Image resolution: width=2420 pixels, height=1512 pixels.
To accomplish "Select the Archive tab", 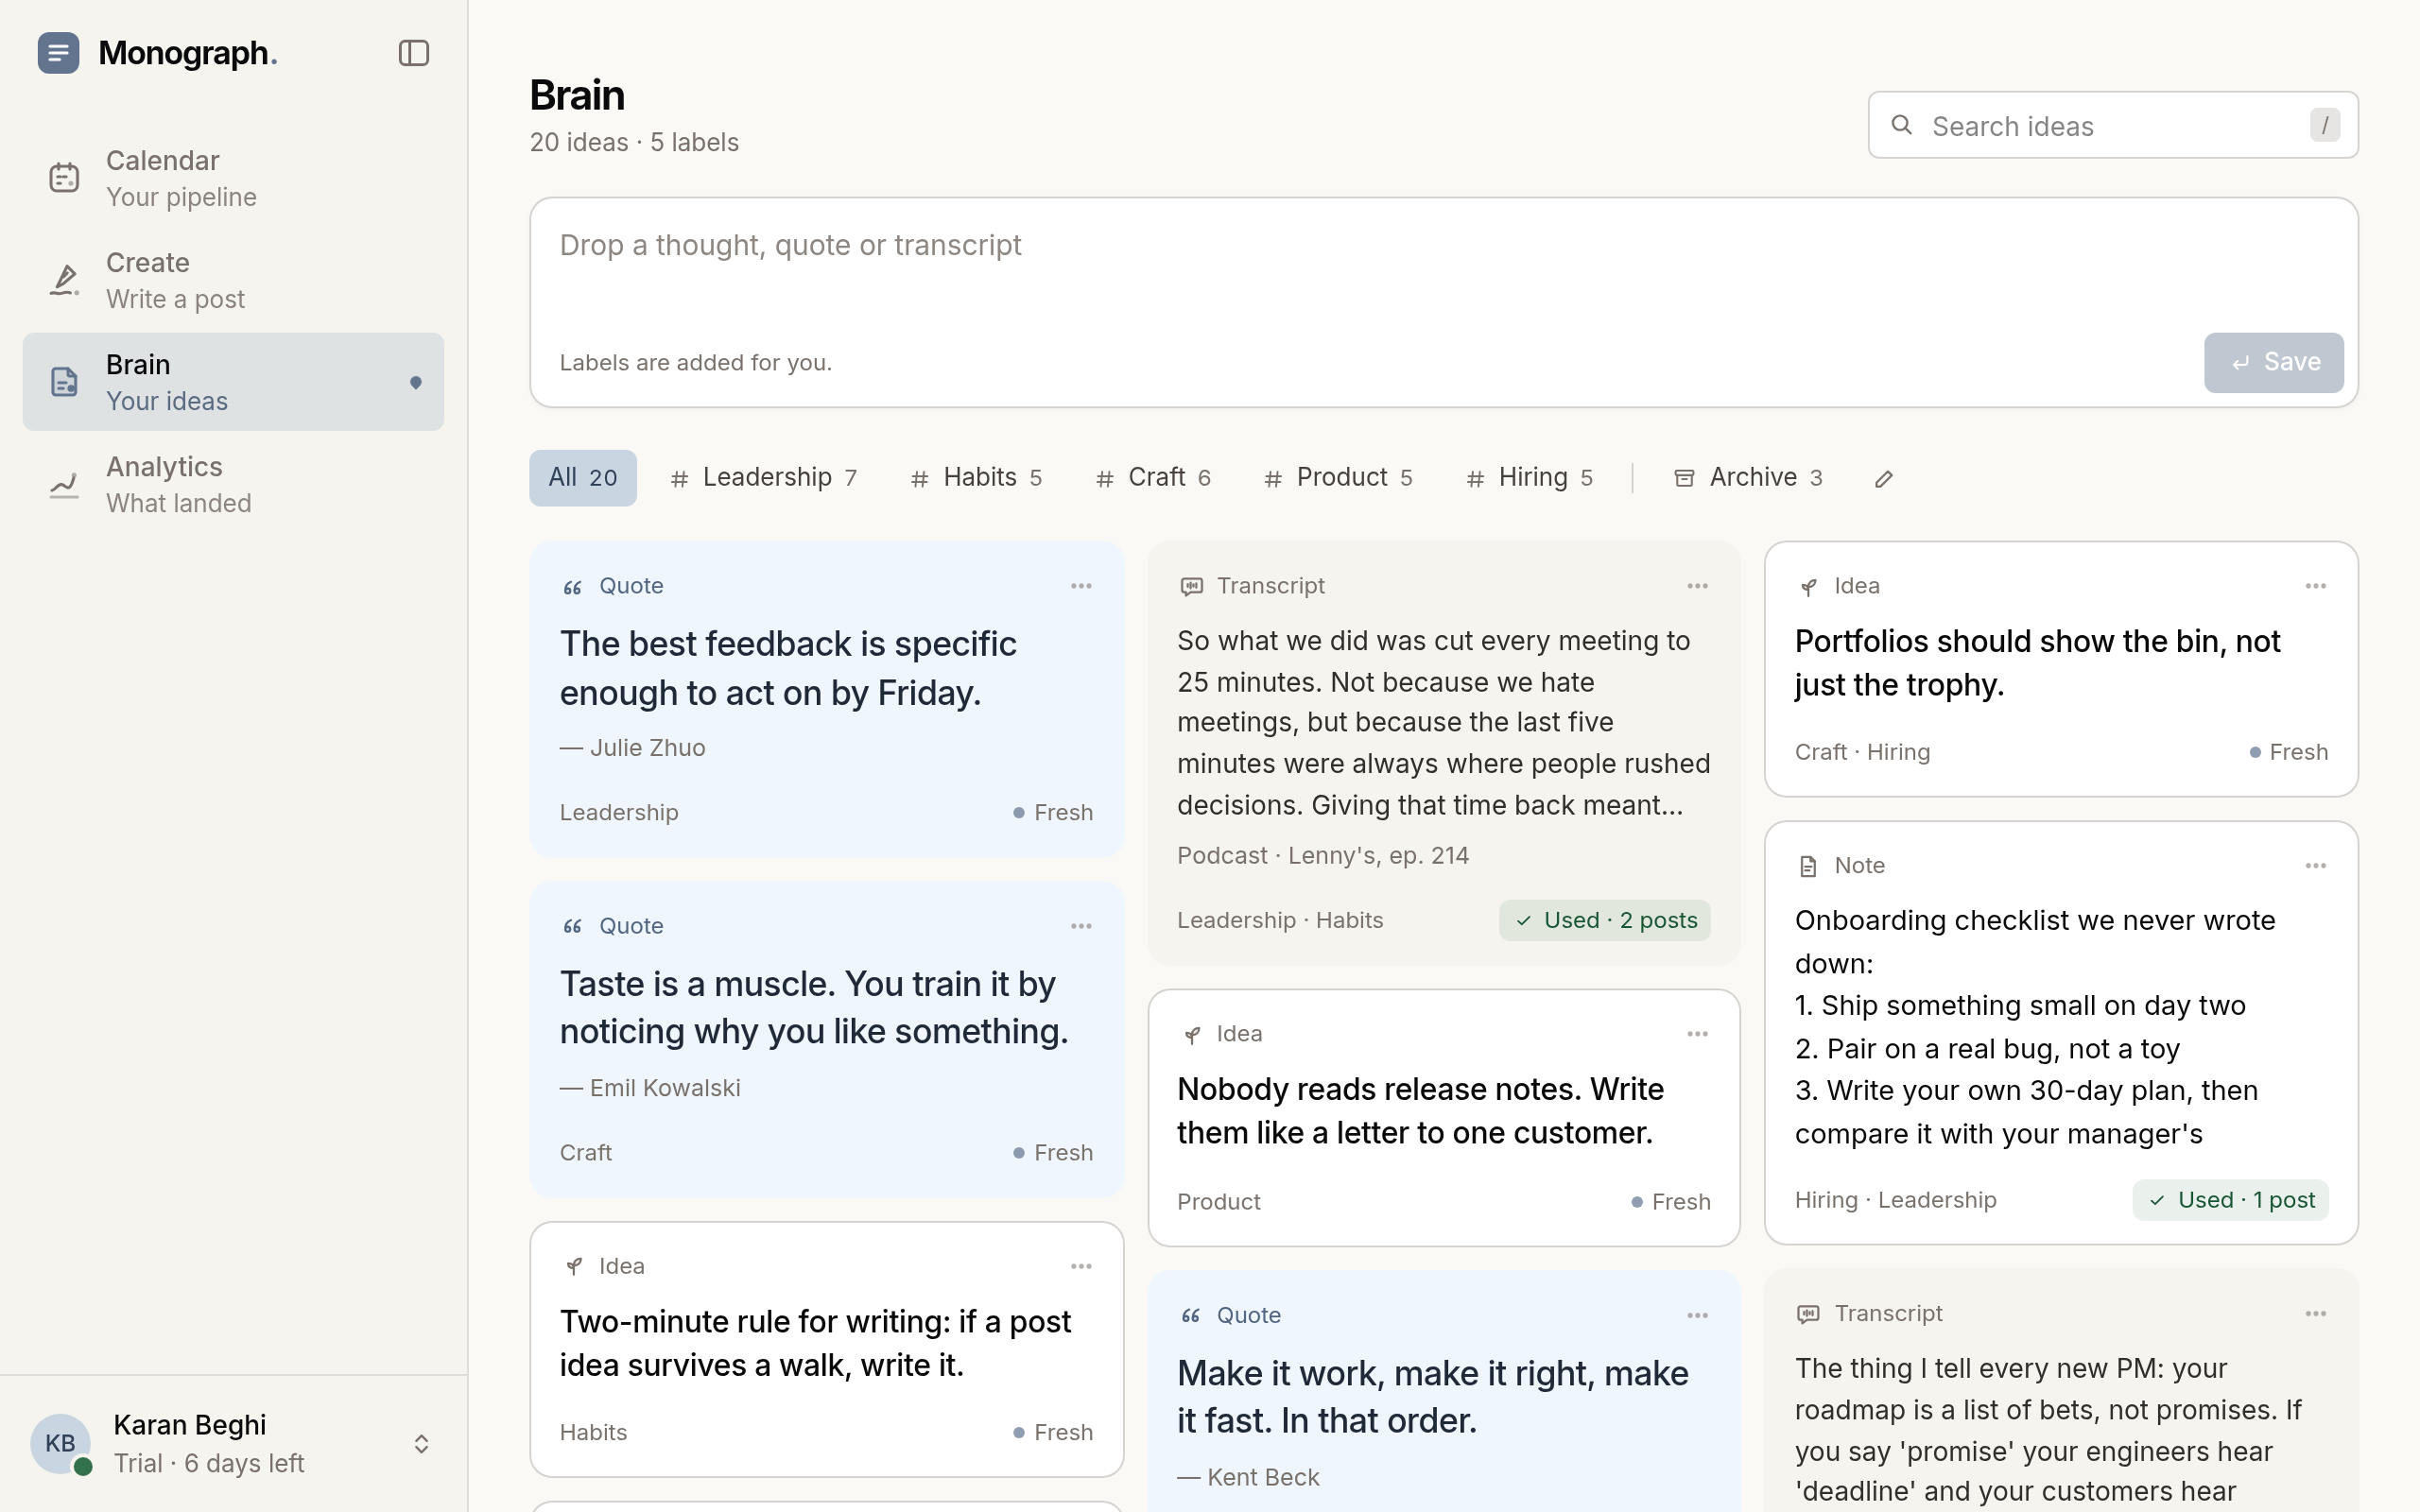I will click(1748, 478).
